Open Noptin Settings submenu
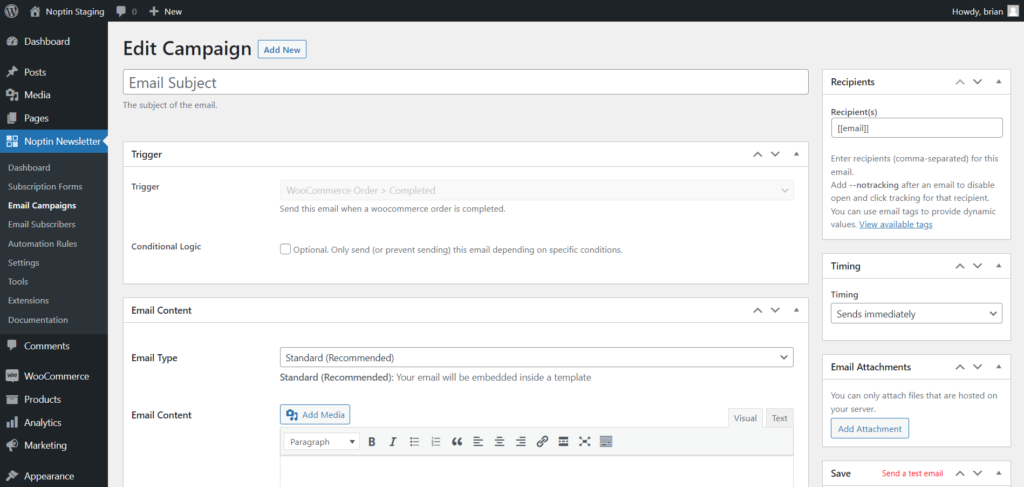Screen dimensions: 1024x487 coord(24,262)
